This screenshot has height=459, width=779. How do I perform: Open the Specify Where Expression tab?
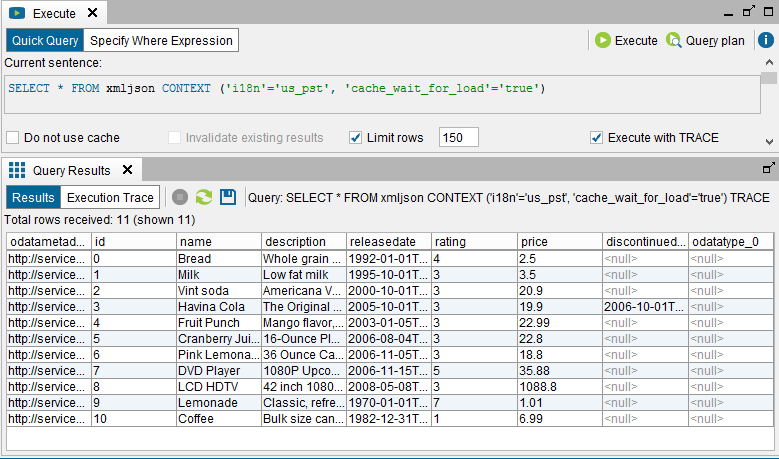[x=161, y=41]
